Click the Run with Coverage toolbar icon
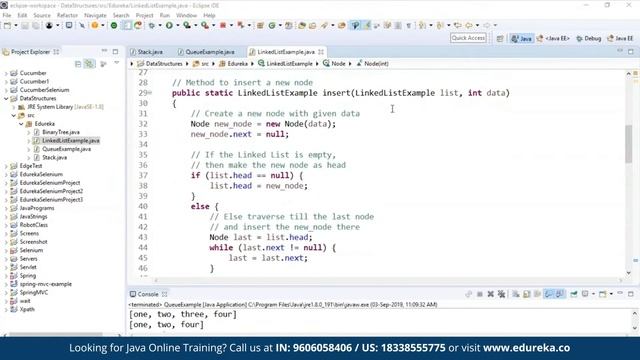 (x=187, y=25)
